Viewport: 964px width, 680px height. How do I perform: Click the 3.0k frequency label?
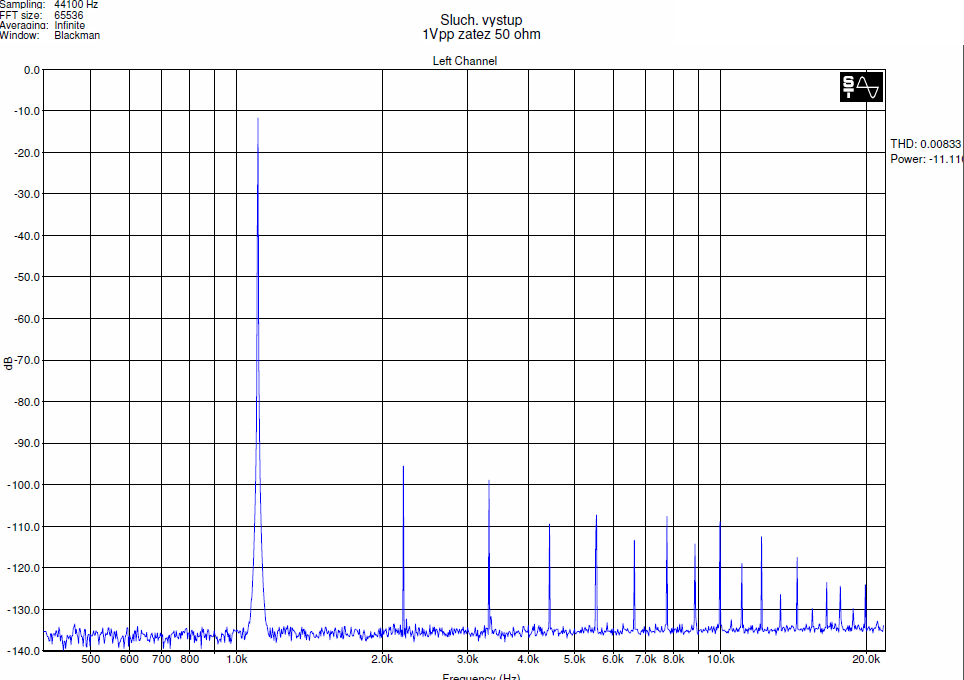click(467, 660)
